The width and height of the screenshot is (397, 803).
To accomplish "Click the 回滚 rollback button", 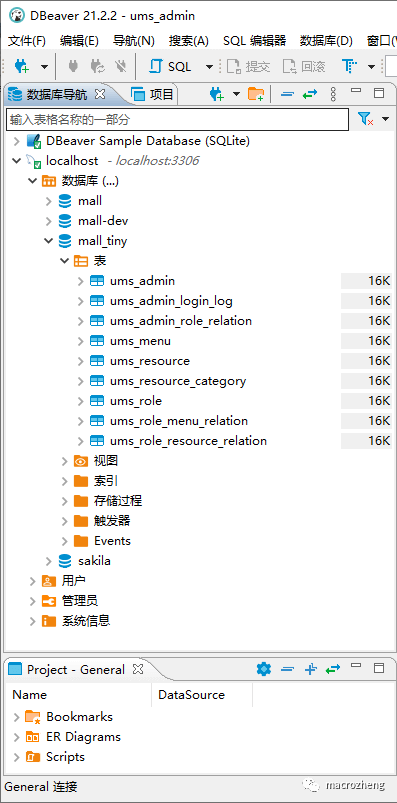I will click(x=304, y=67).
